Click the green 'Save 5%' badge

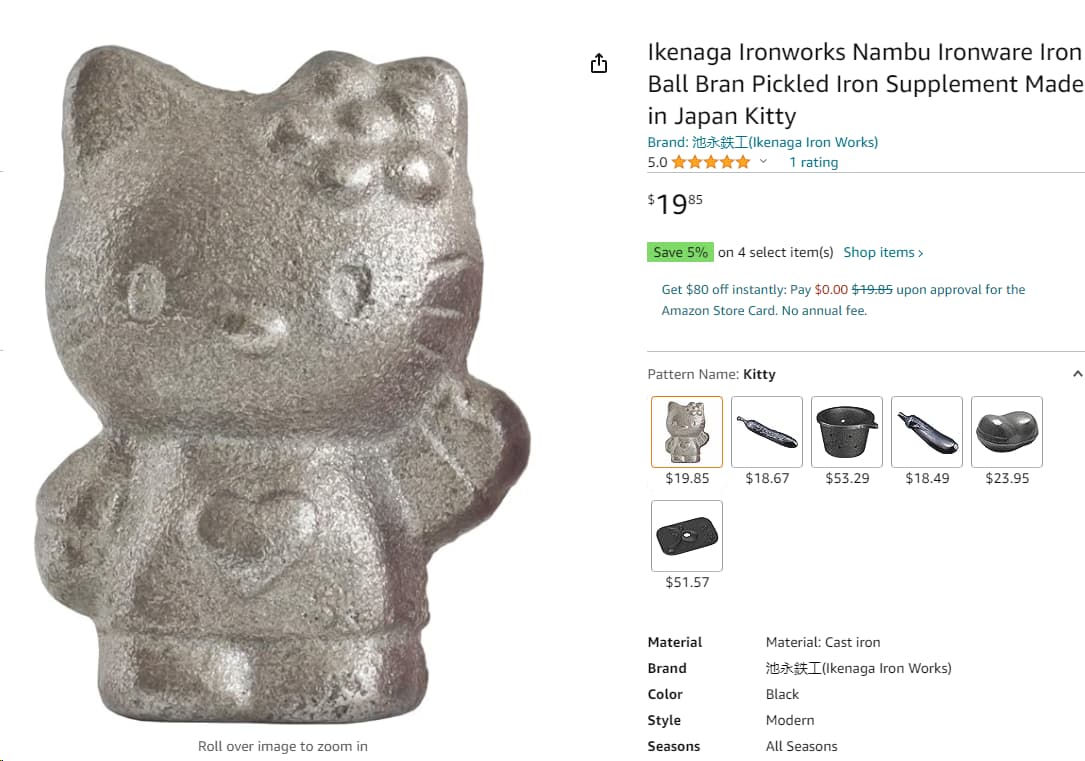pyautogui.click(x=680, y=253)
